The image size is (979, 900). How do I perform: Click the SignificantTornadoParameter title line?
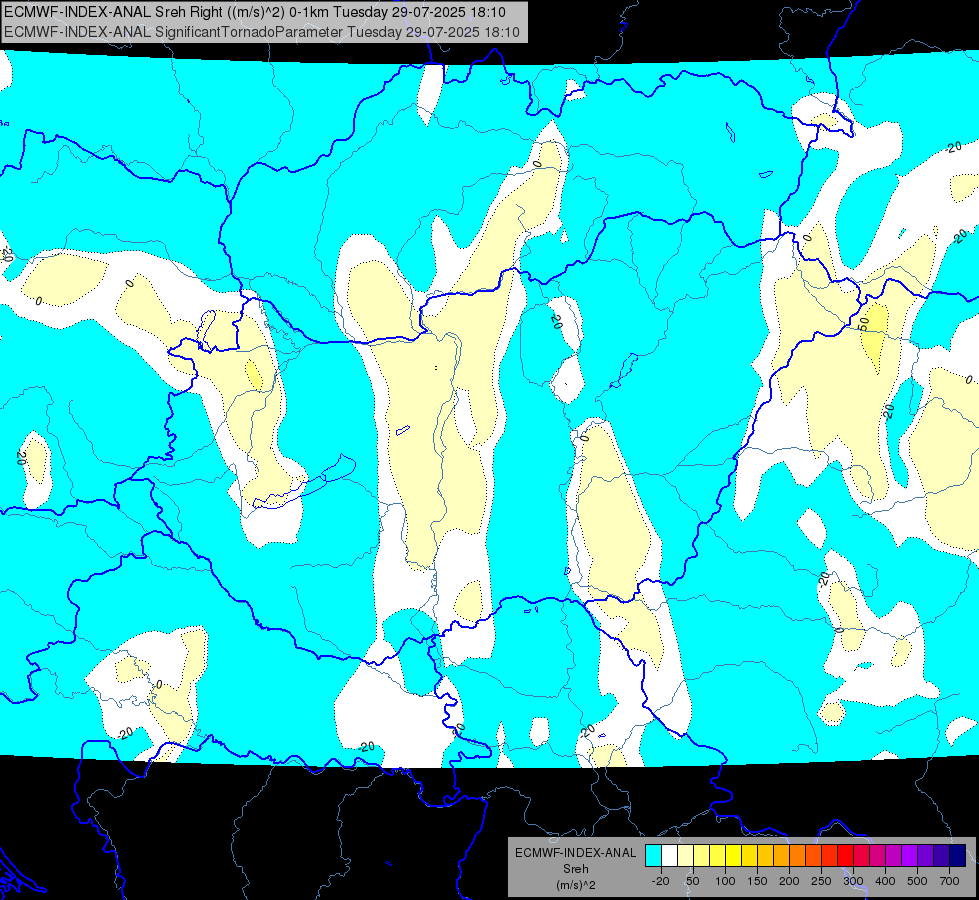[262, 32]
